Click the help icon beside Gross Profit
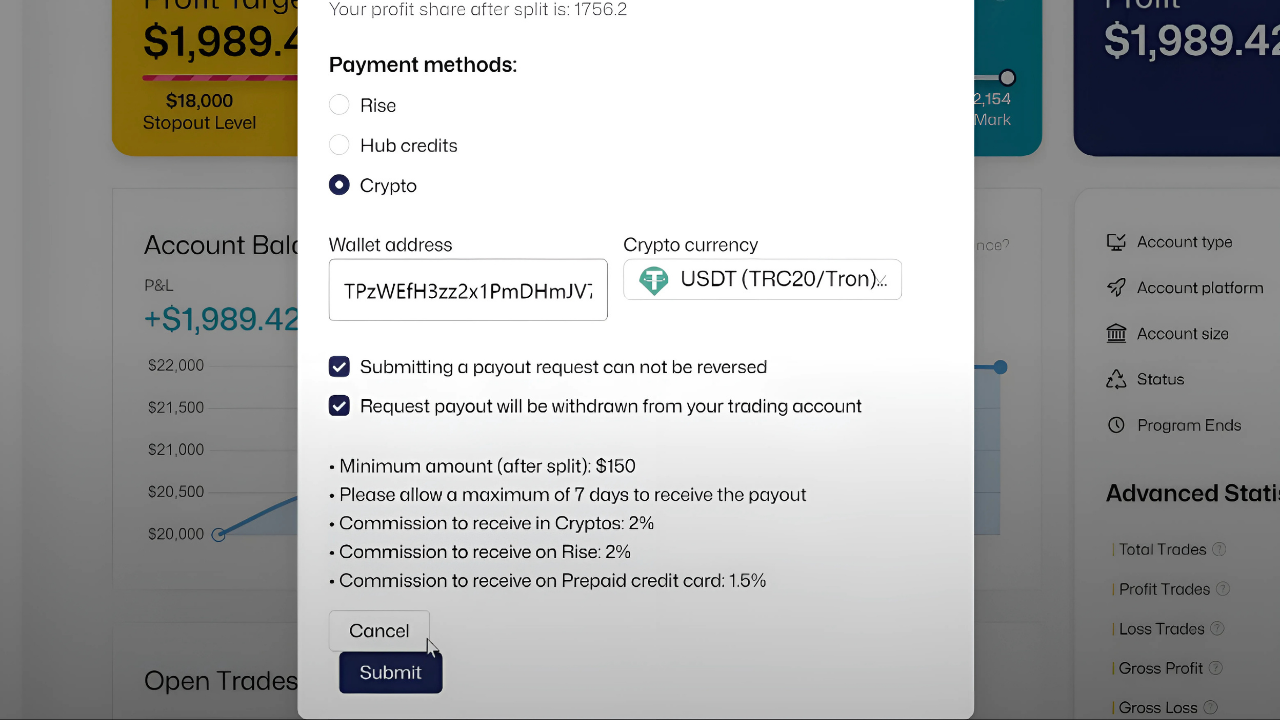This screenshot has height=720, width=1280. tap(1216, 668)
